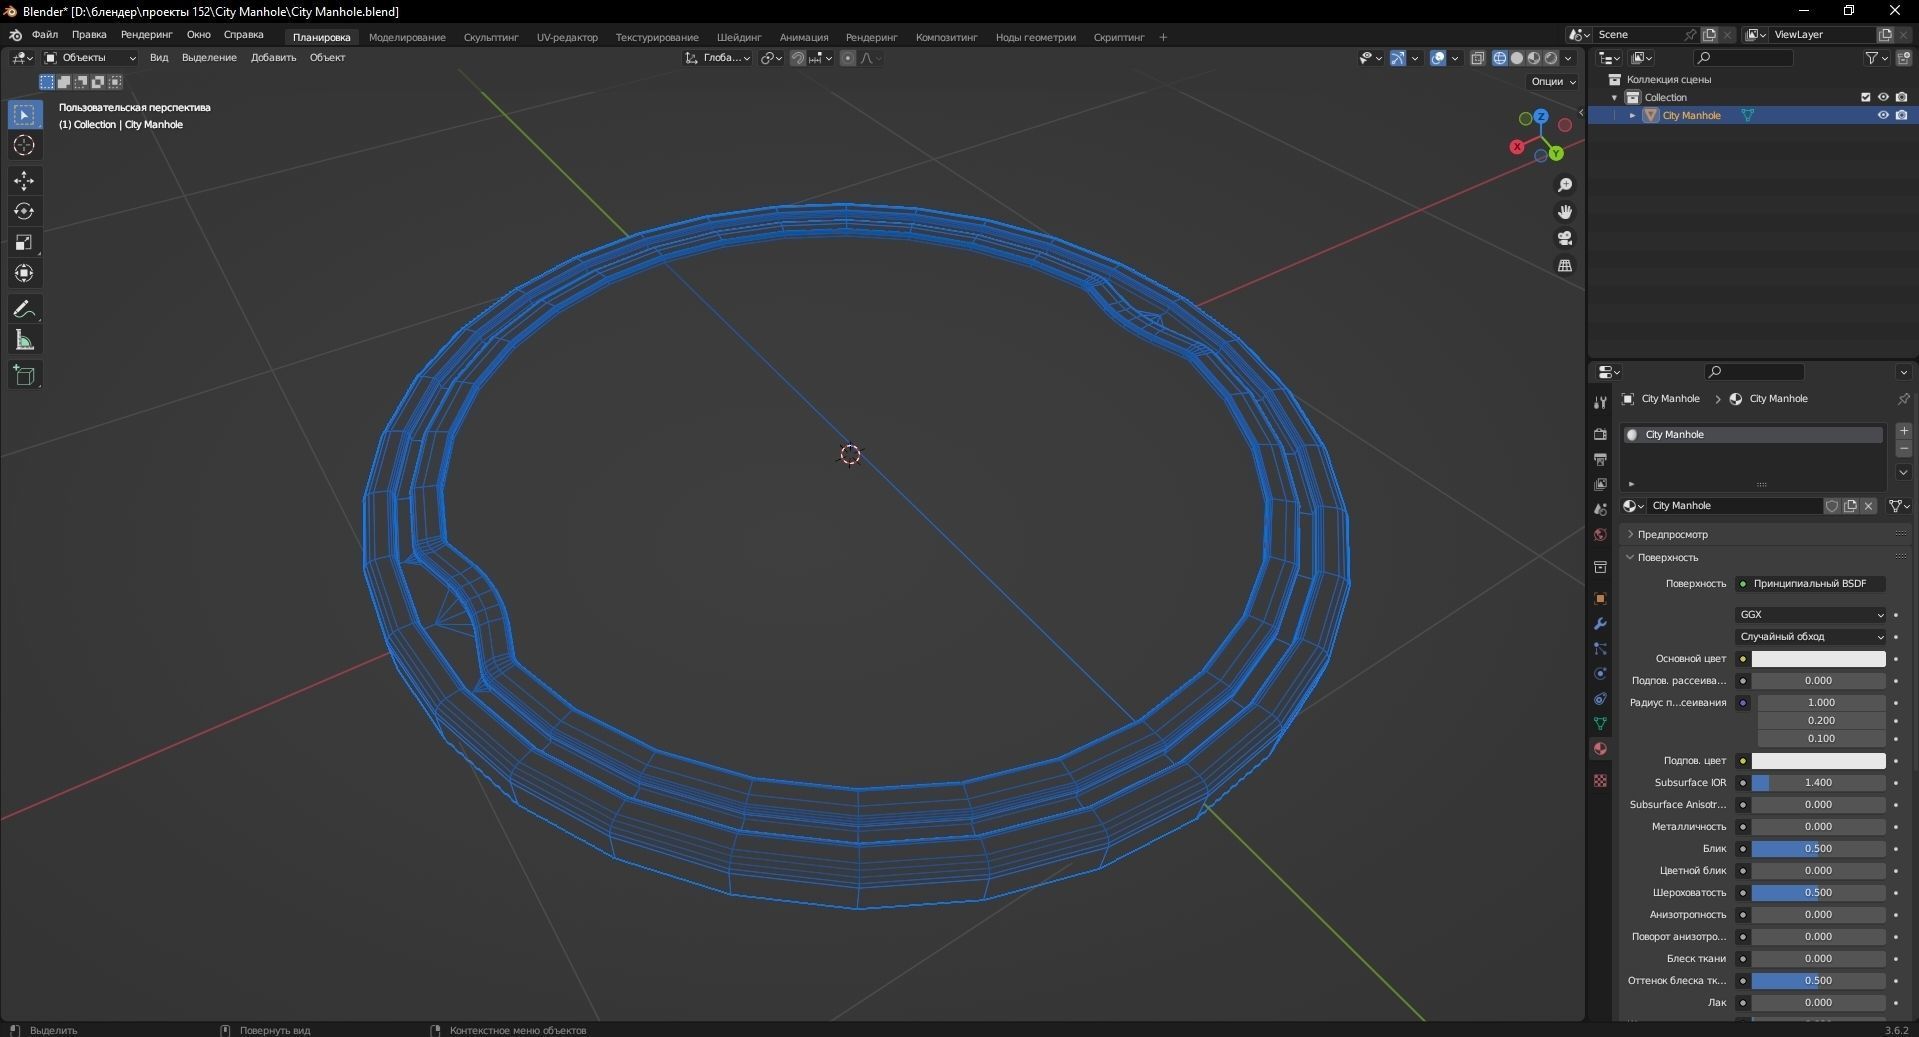Toggle X-ray display in viewport header
Screen dimensions: 1919x1037
(1478, 58)
